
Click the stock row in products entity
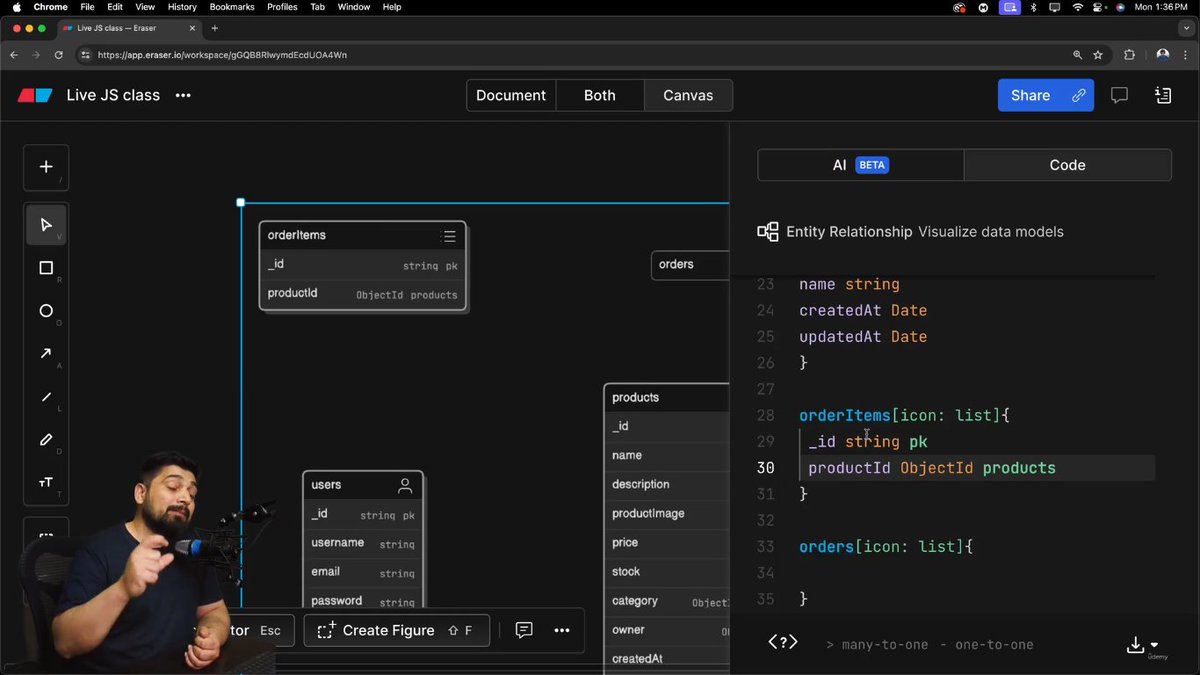coord(667,572)
